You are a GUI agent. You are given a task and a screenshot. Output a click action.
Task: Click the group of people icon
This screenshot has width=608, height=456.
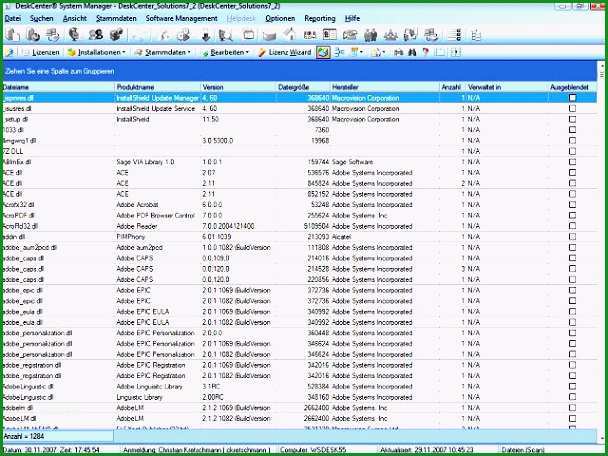point(390,36)
